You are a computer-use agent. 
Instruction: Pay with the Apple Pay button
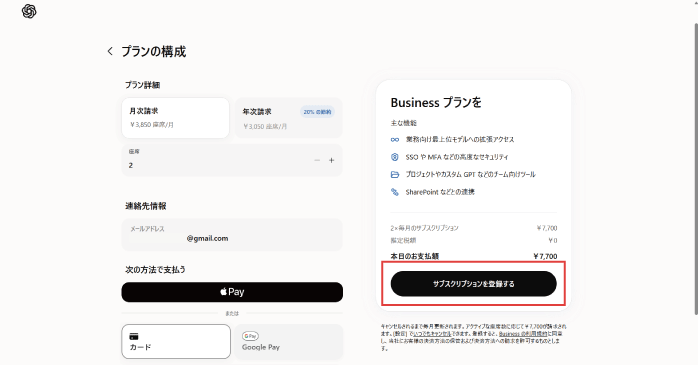pyautogui.click(x=232, y=292)
